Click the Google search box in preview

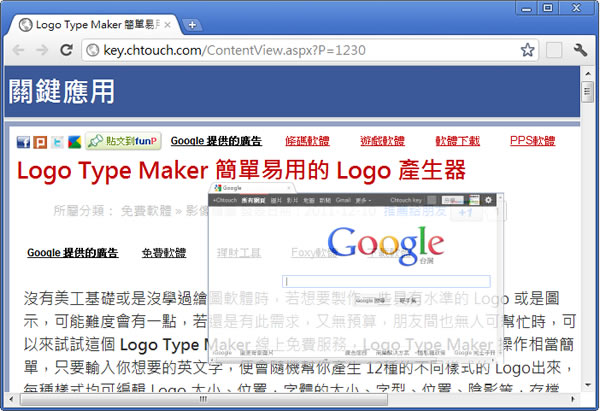[386, 282]
